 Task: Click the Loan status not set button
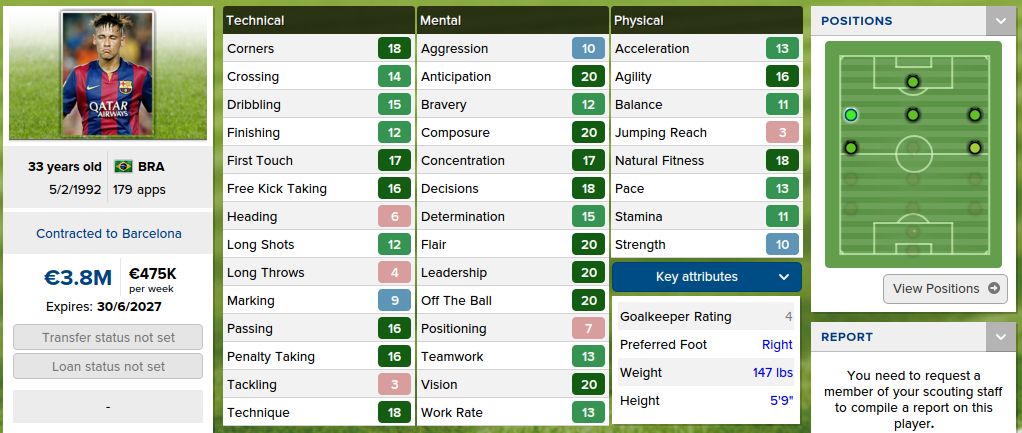click(x=108, y=367)
